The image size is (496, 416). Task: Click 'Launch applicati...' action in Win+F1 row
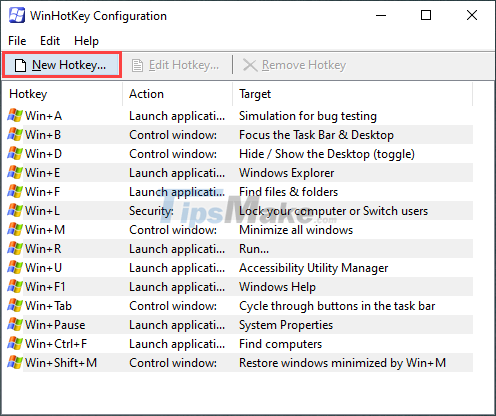177,287
